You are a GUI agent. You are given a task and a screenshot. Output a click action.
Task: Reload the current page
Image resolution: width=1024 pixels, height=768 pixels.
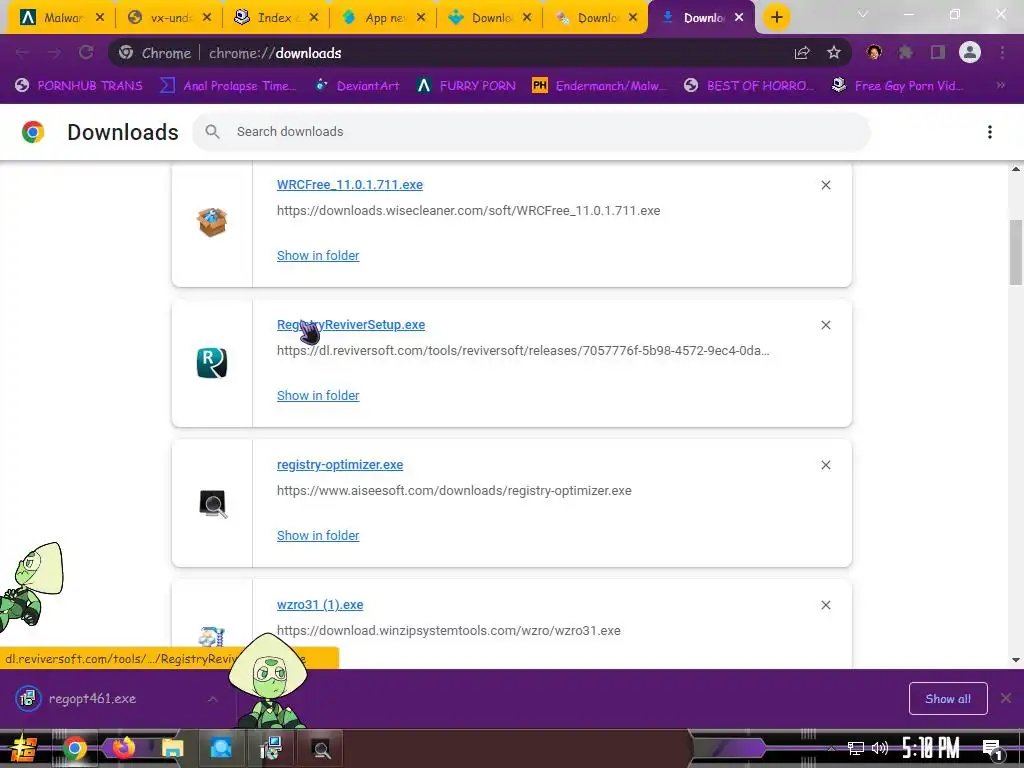(86, 53)
